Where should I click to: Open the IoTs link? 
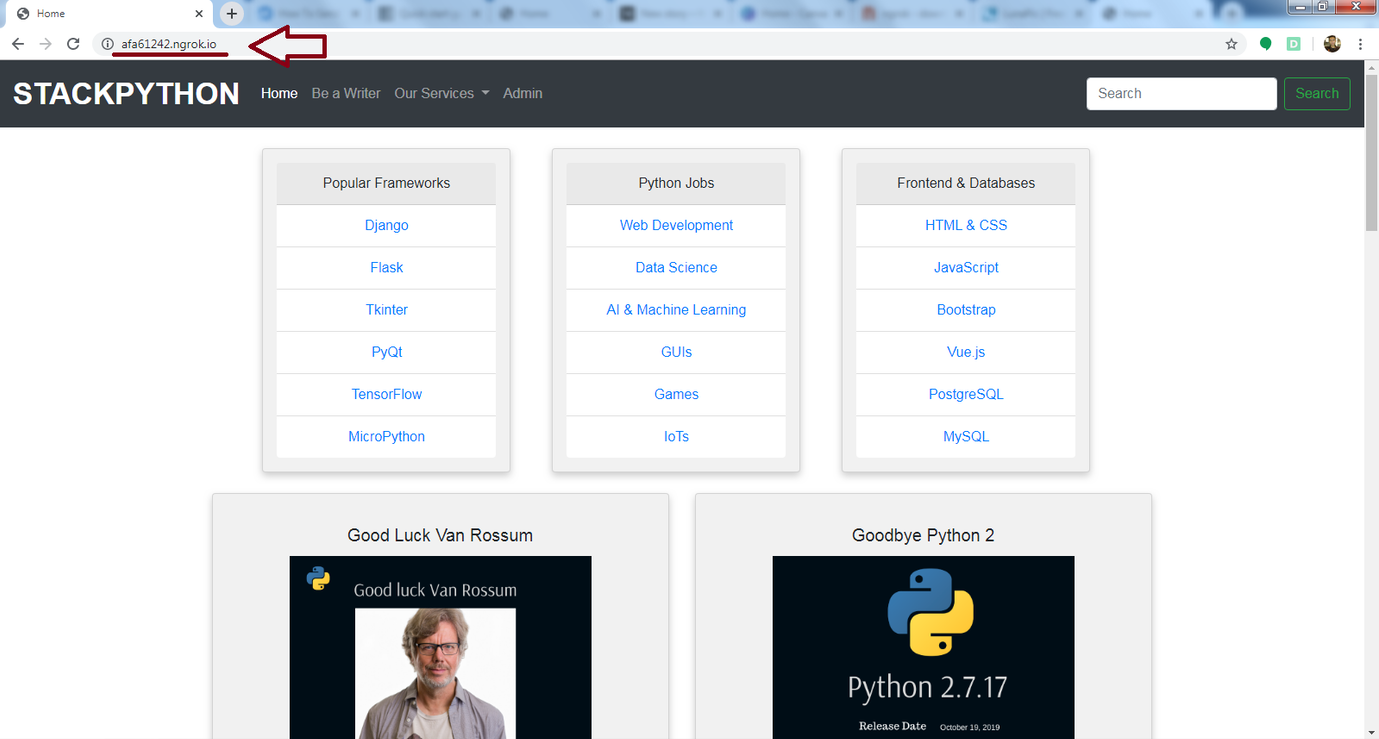pos(676,436)
